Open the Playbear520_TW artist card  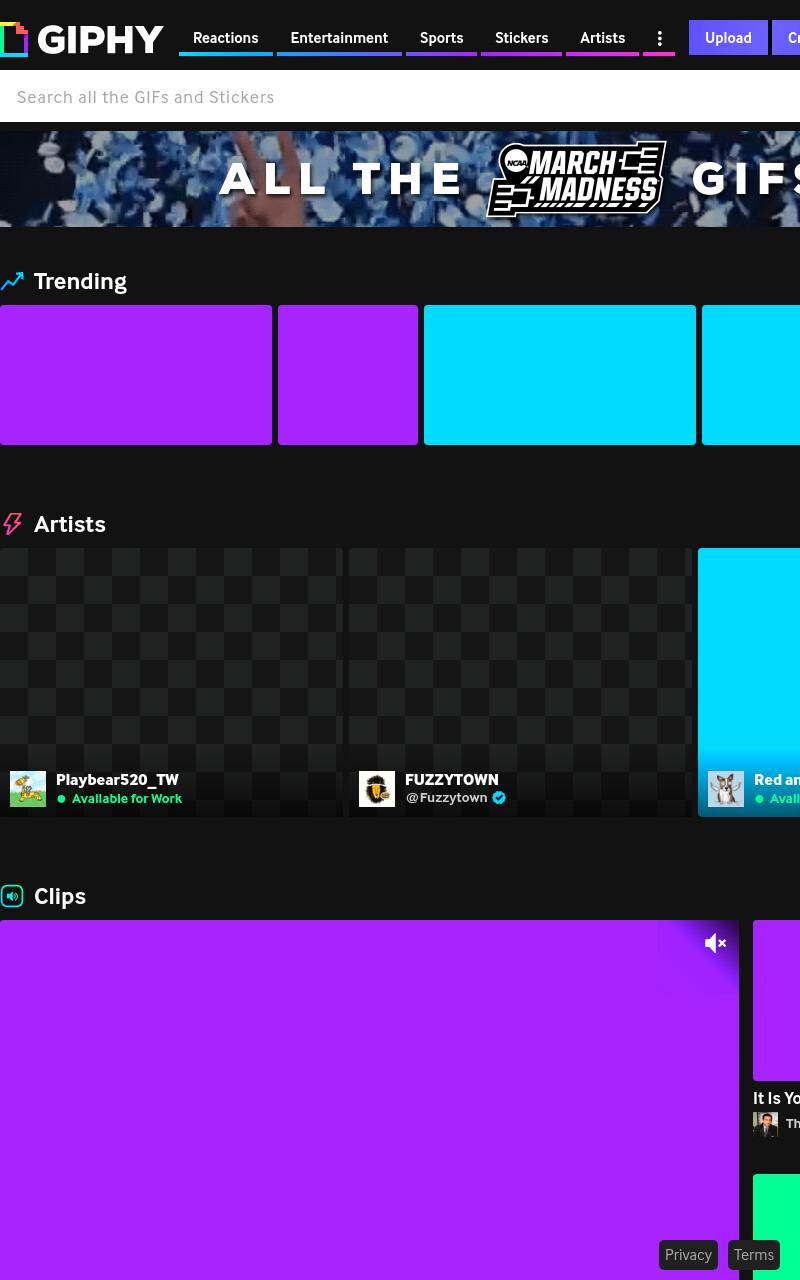[x=171, y=682]
